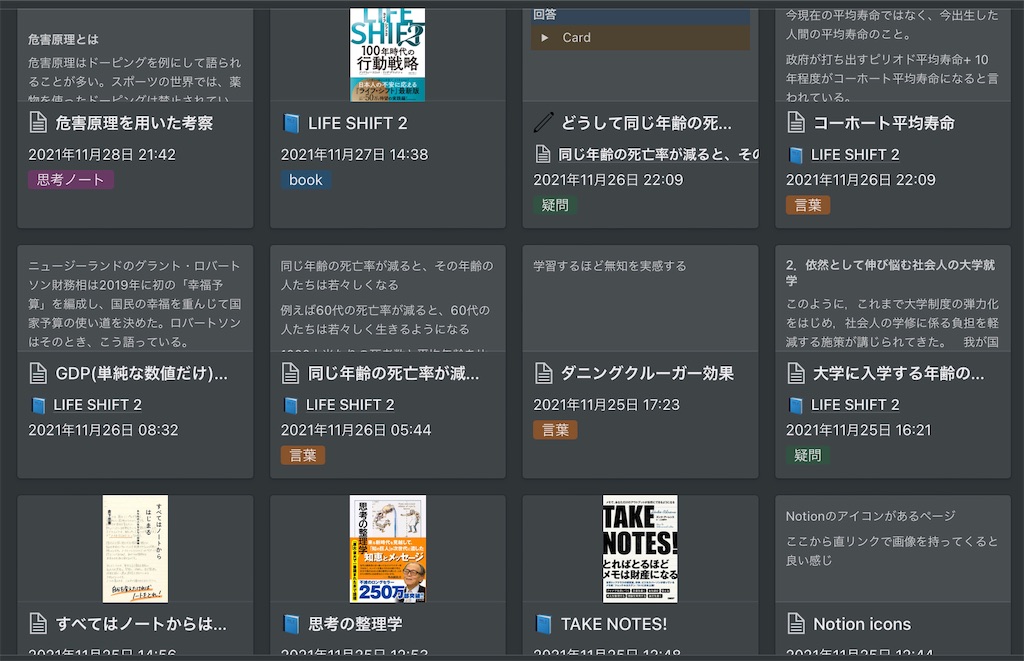Click book icon under コーホート平均寿命 title
Image resolution: width=1024 pixels, height=661 pixels.
coord(795,155)
